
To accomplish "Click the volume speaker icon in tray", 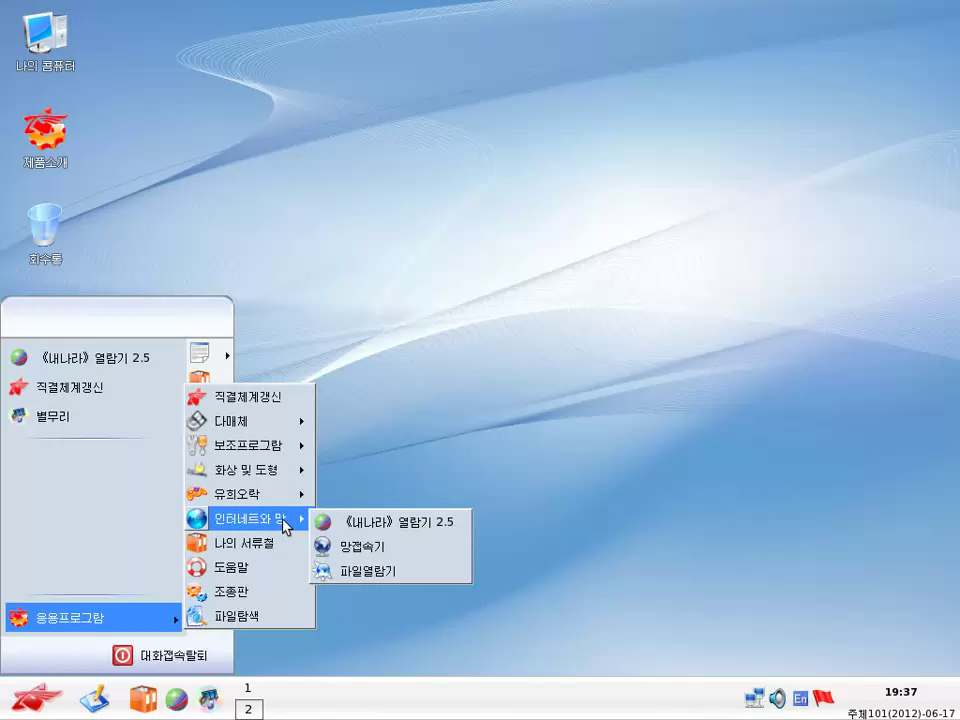I will 777,698.
